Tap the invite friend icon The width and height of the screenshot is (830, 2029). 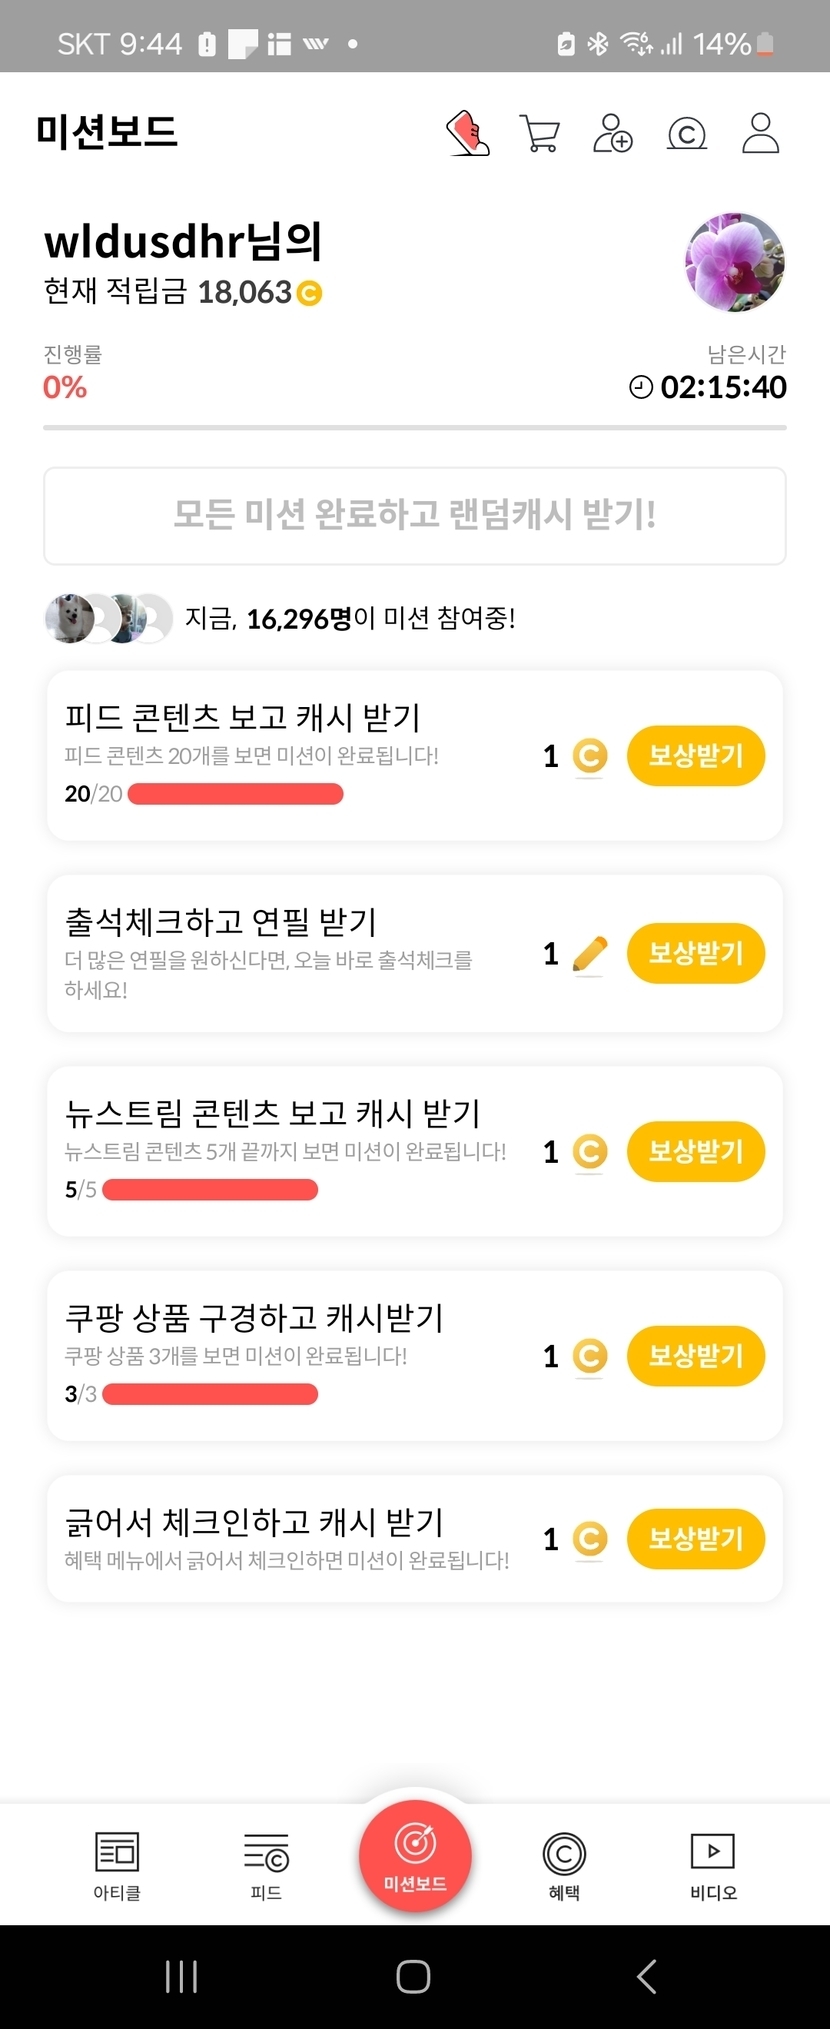coord(613,133)
